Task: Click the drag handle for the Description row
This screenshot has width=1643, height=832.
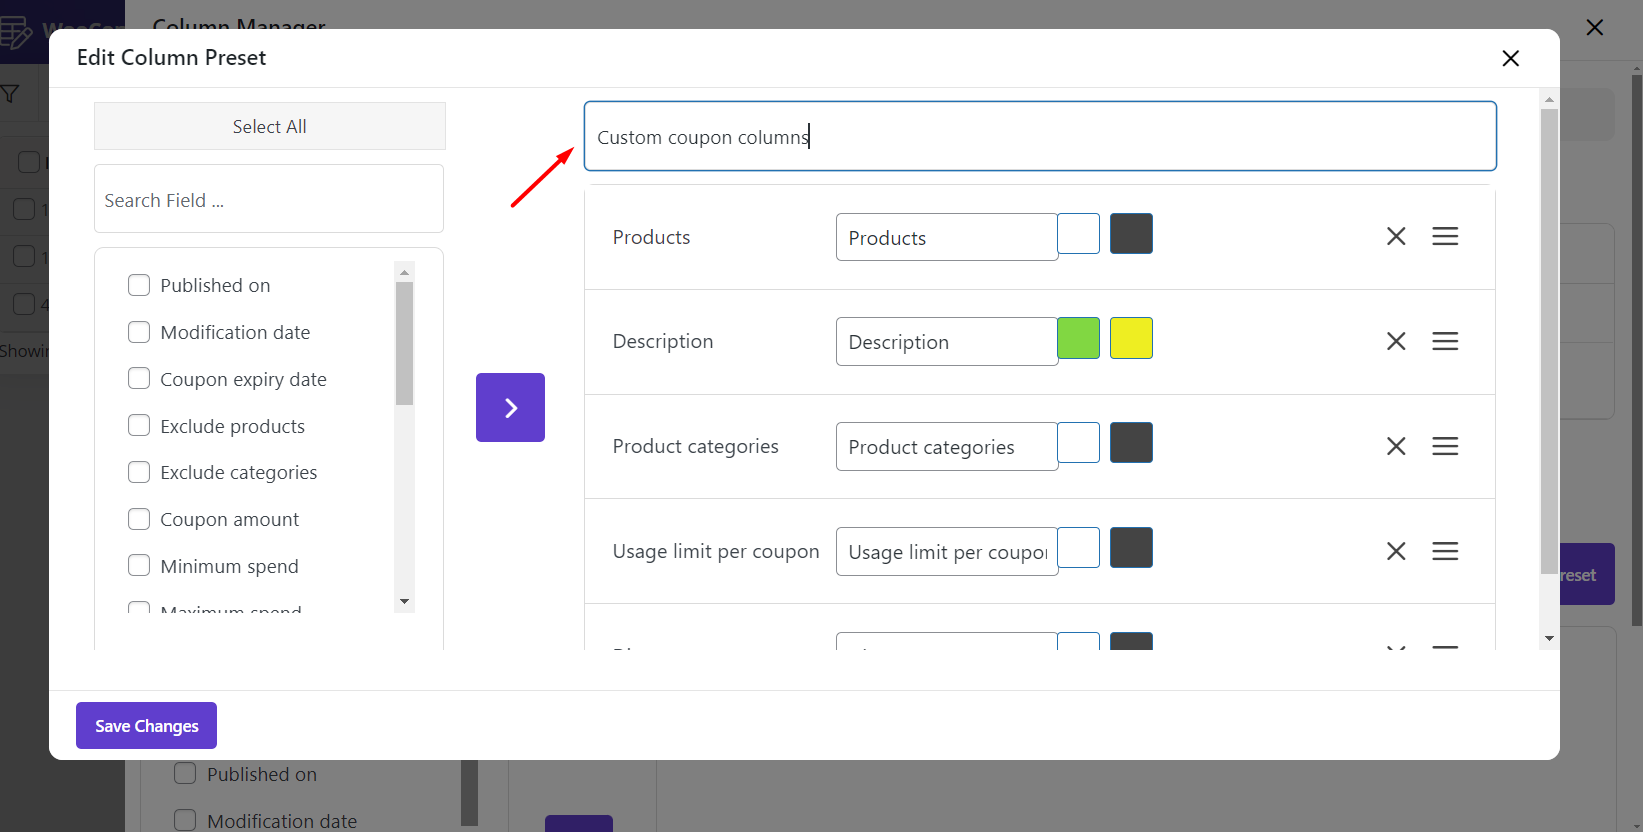Action: click(1444, 341)
